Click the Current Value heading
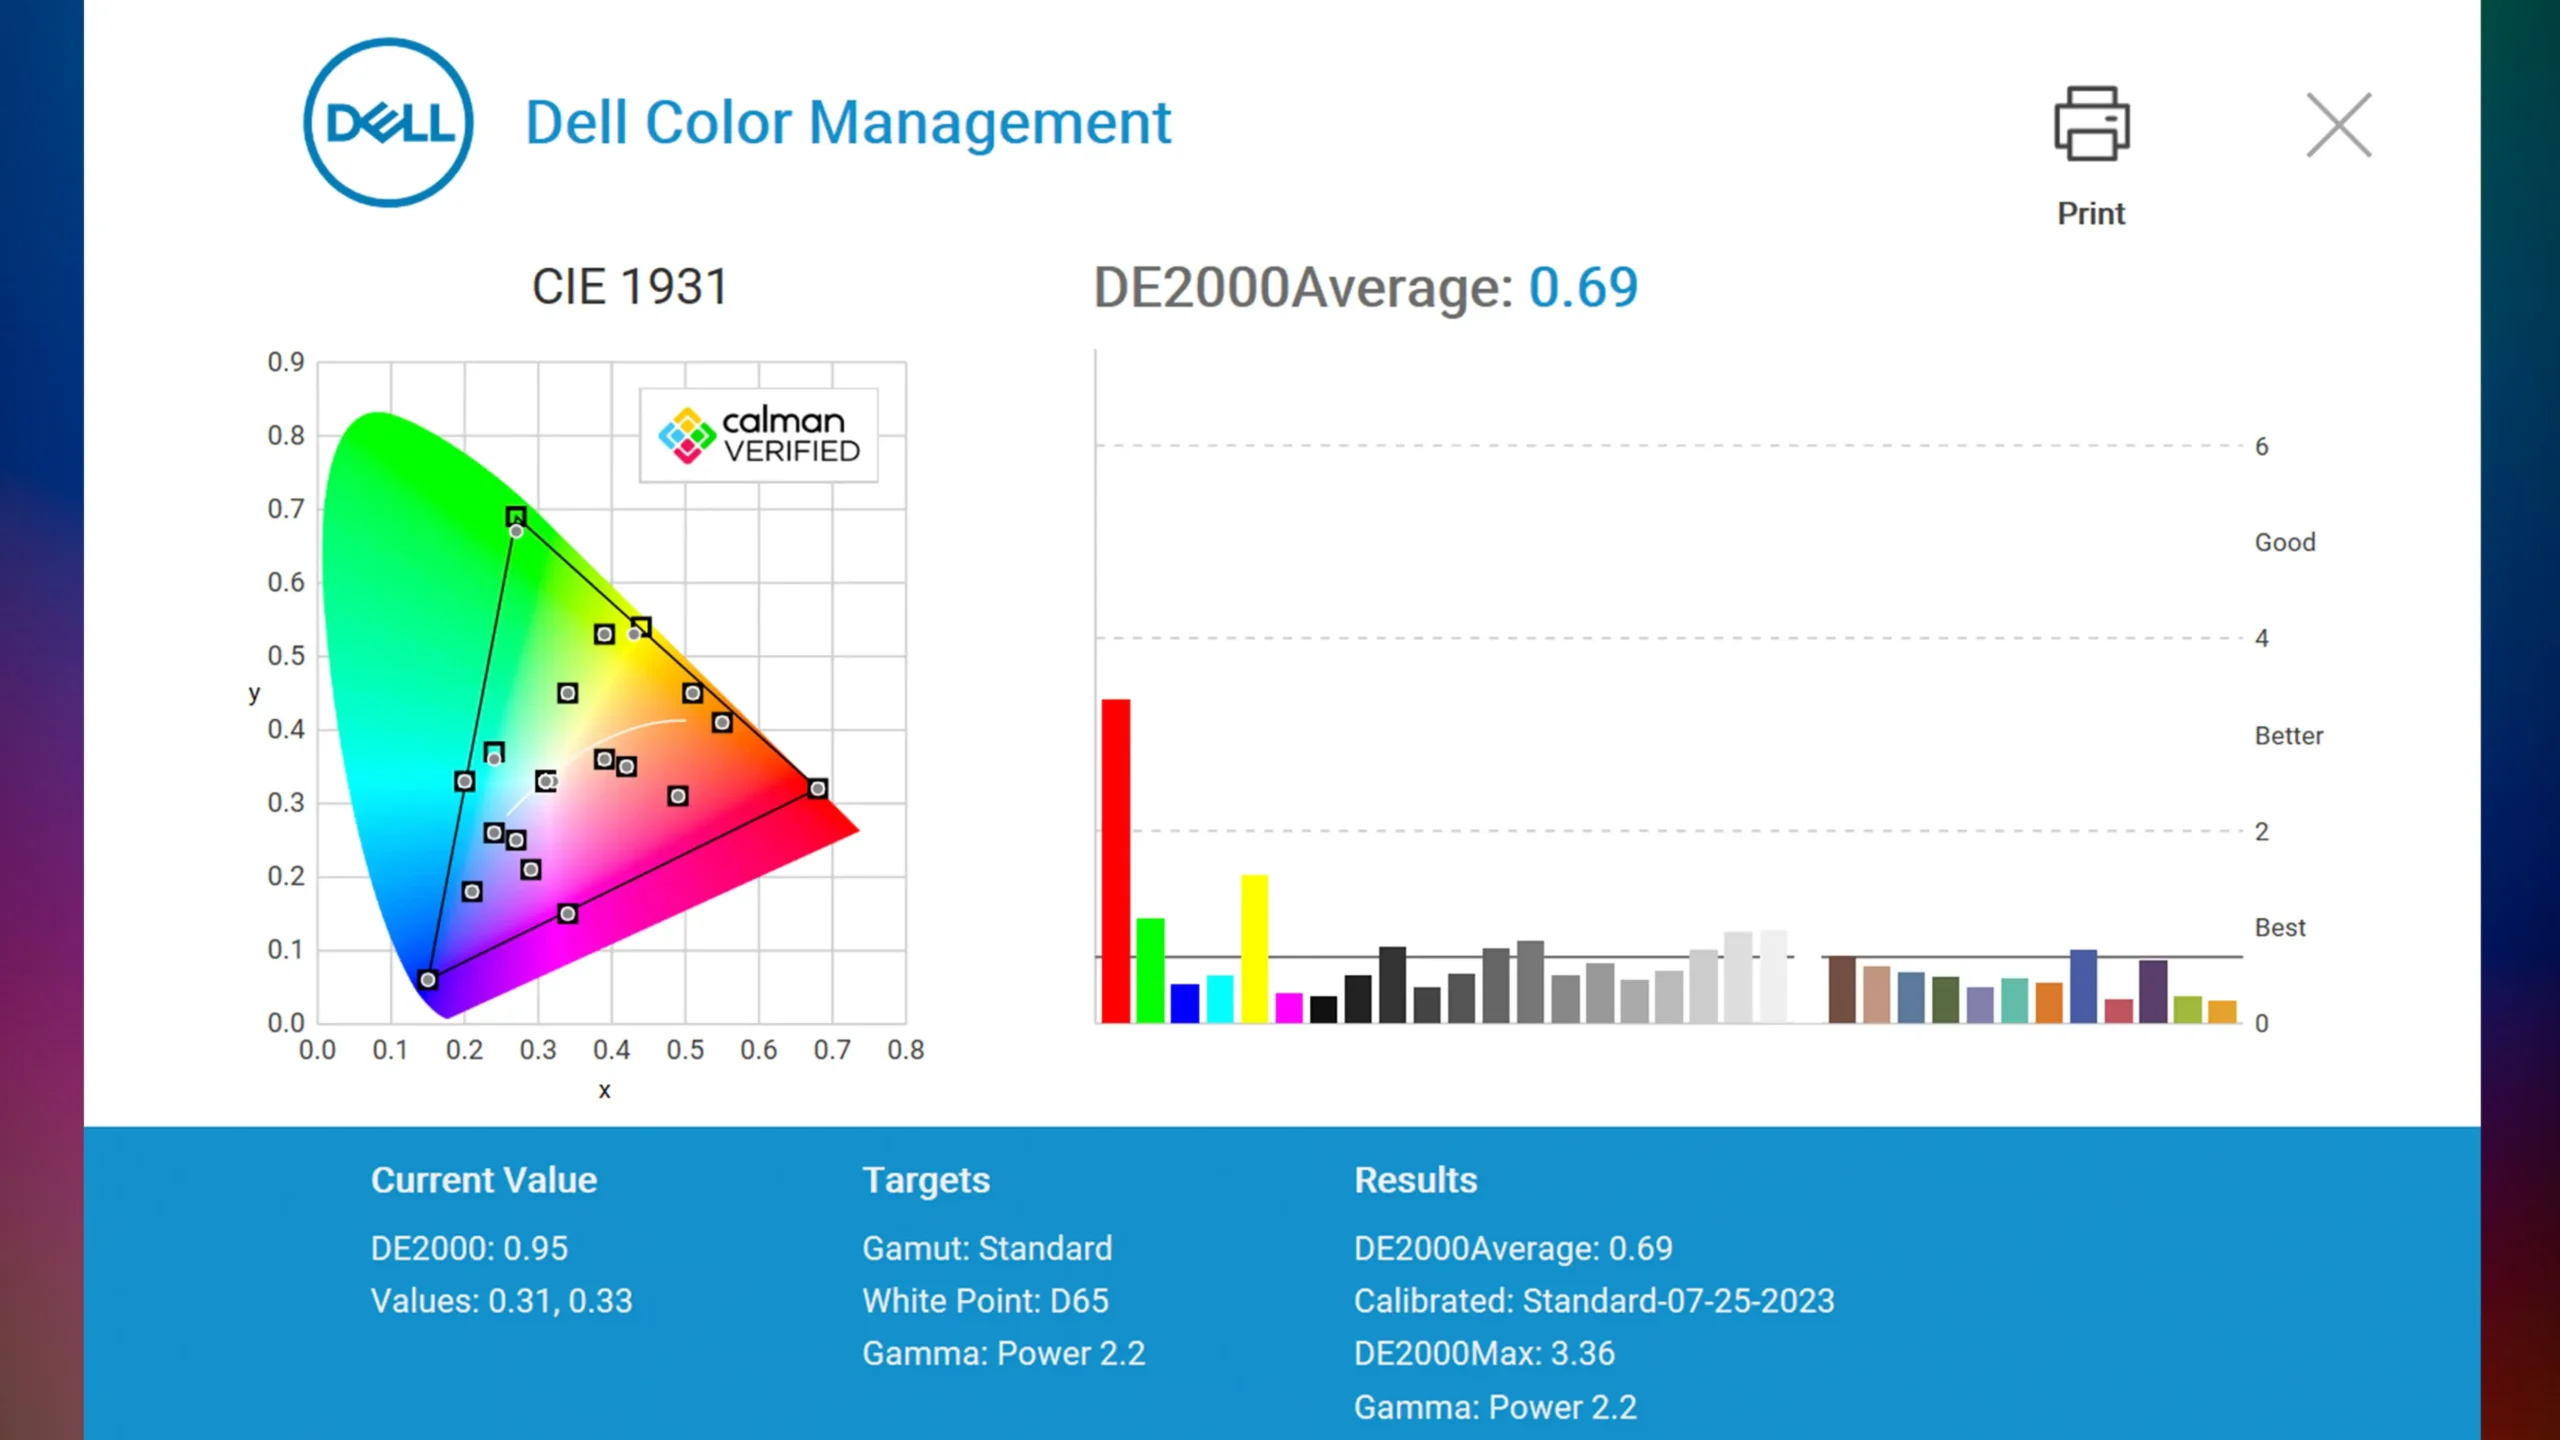The width and height of the screenshot is (2560, 1440). point(484,1181)
